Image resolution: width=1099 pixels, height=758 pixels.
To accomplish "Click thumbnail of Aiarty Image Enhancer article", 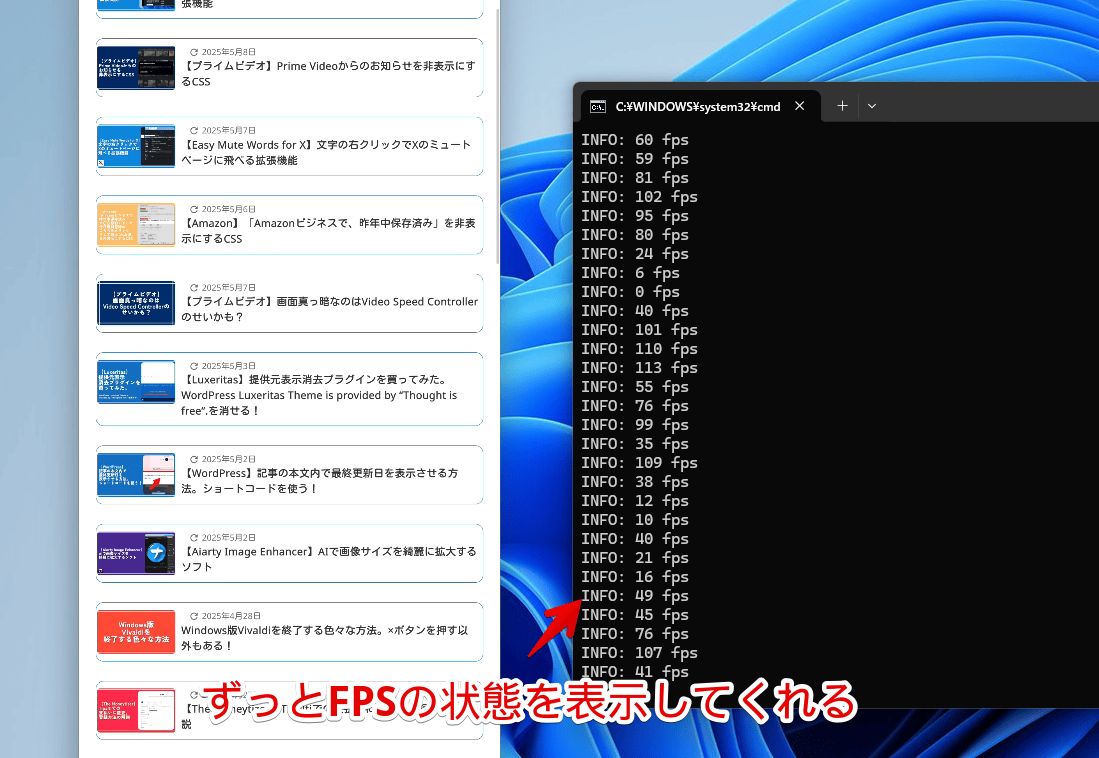I will pyautogui.click(x=136, y=553).
